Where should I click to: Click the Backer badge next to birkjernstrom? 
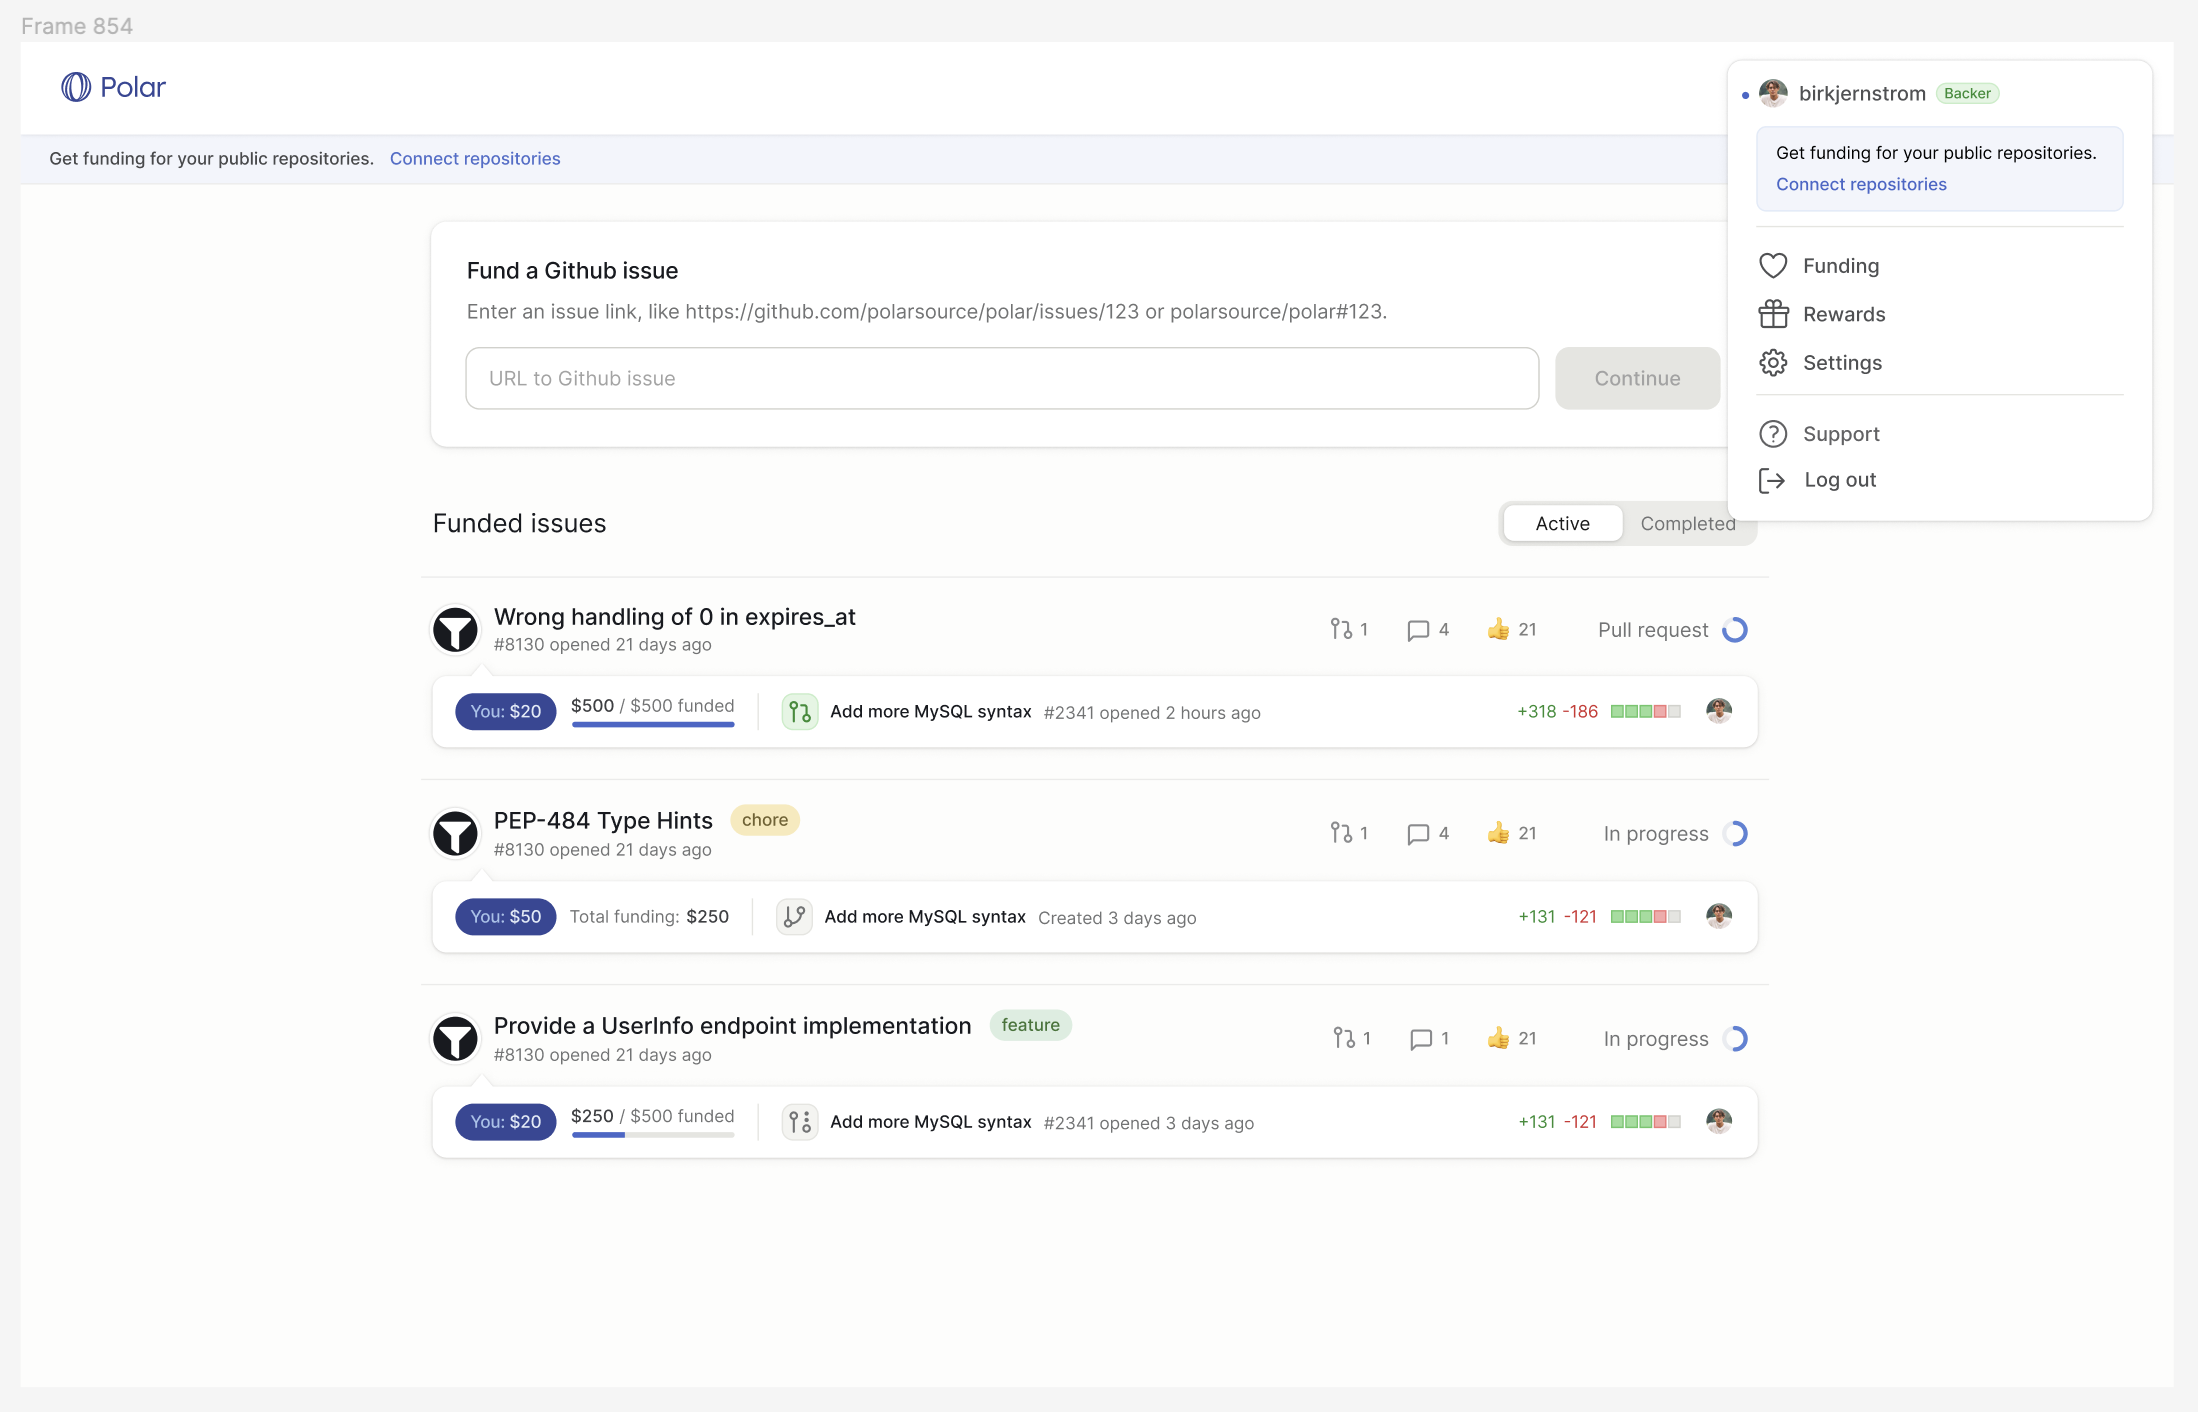[1967, 93]
